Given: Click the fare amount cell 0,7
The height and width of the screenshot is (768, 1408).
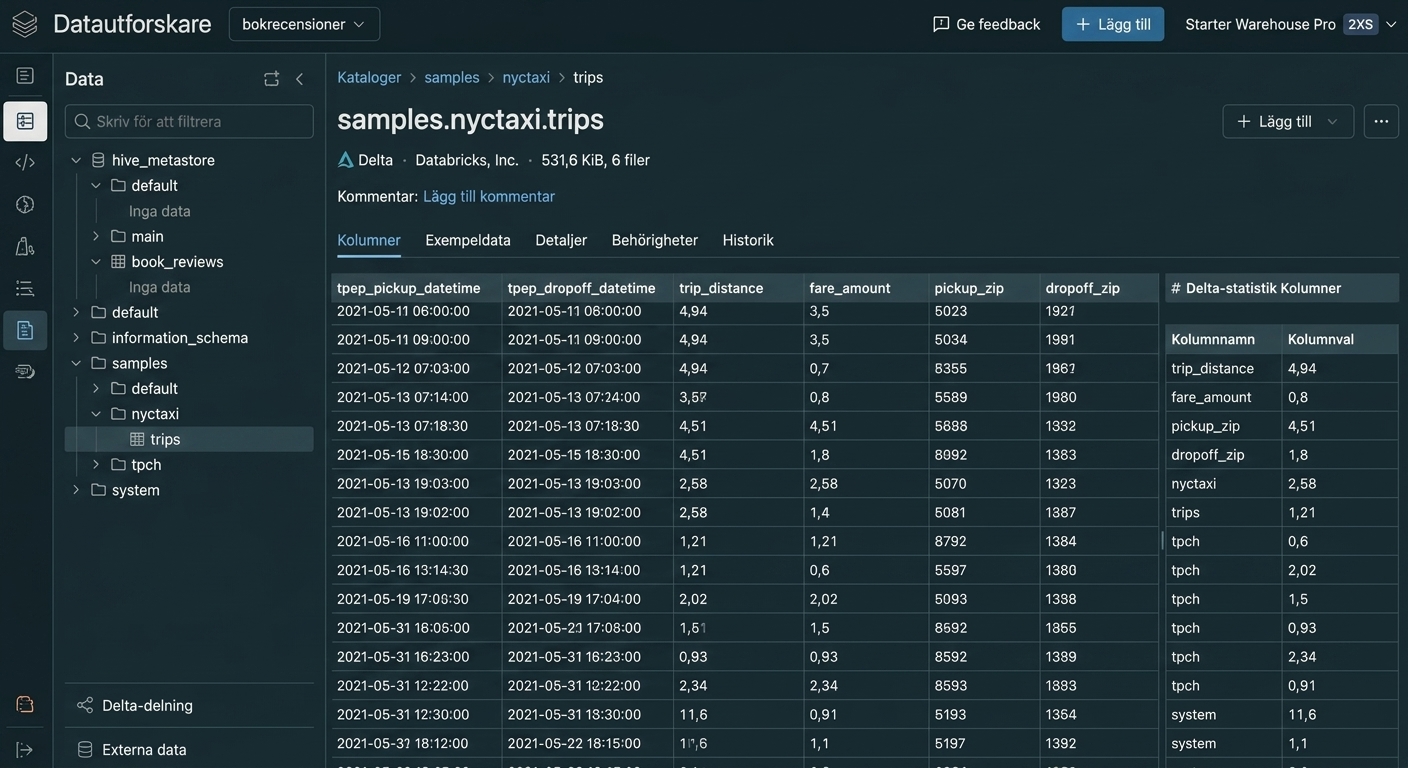Looking at the screenshot, I should 866,368.
